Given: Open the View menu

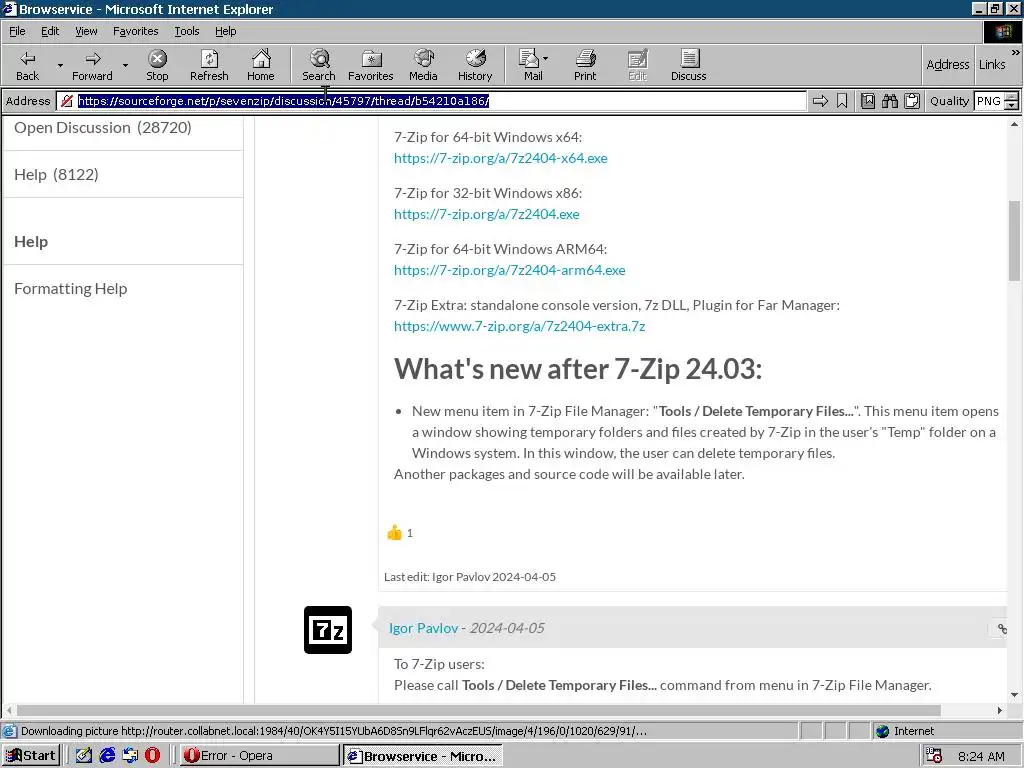Looking at the screenshot, I should (x=86, y=31).
